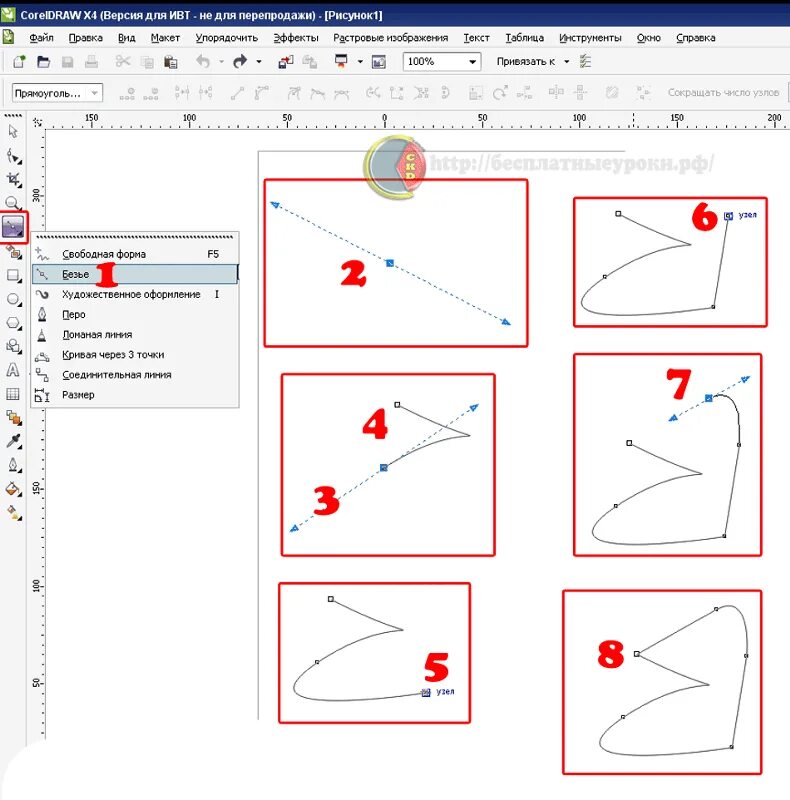Image resolution: width=790 pixels, height=800 pixels.
Task: Select the Interactive Blend tool
Action: pyautogui.click(x=13, y=417)
